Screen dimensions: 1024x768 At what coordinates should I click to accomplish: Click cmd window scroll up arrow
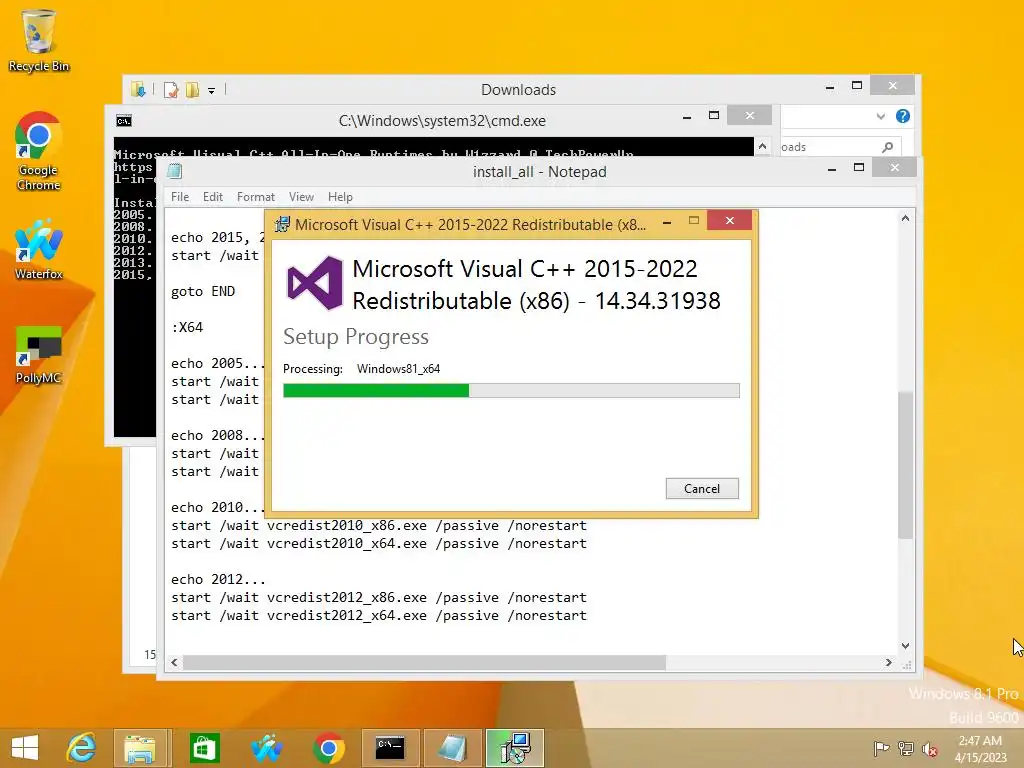pos(762,146)
